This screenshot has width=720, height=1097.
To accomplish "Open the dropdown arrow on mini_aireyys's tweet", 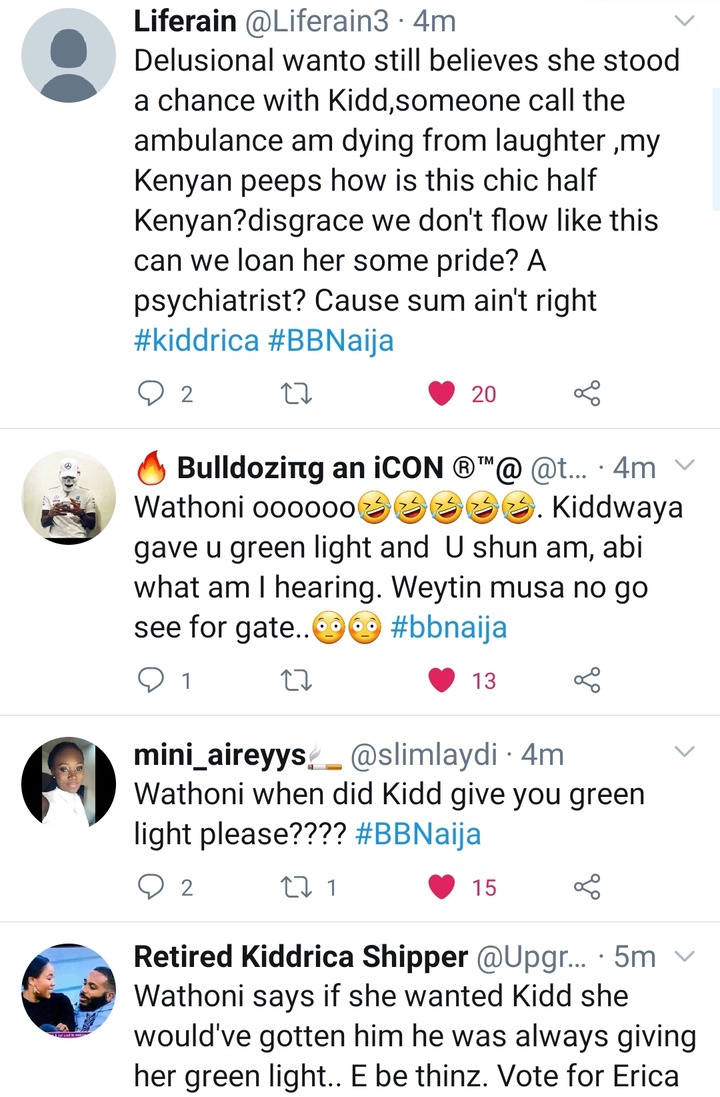I will [685, 752].
